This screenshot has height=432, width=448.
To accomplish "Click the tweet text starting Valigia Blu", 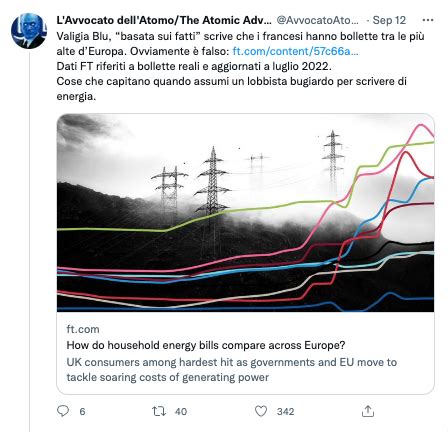I will (x=240, y=66).
